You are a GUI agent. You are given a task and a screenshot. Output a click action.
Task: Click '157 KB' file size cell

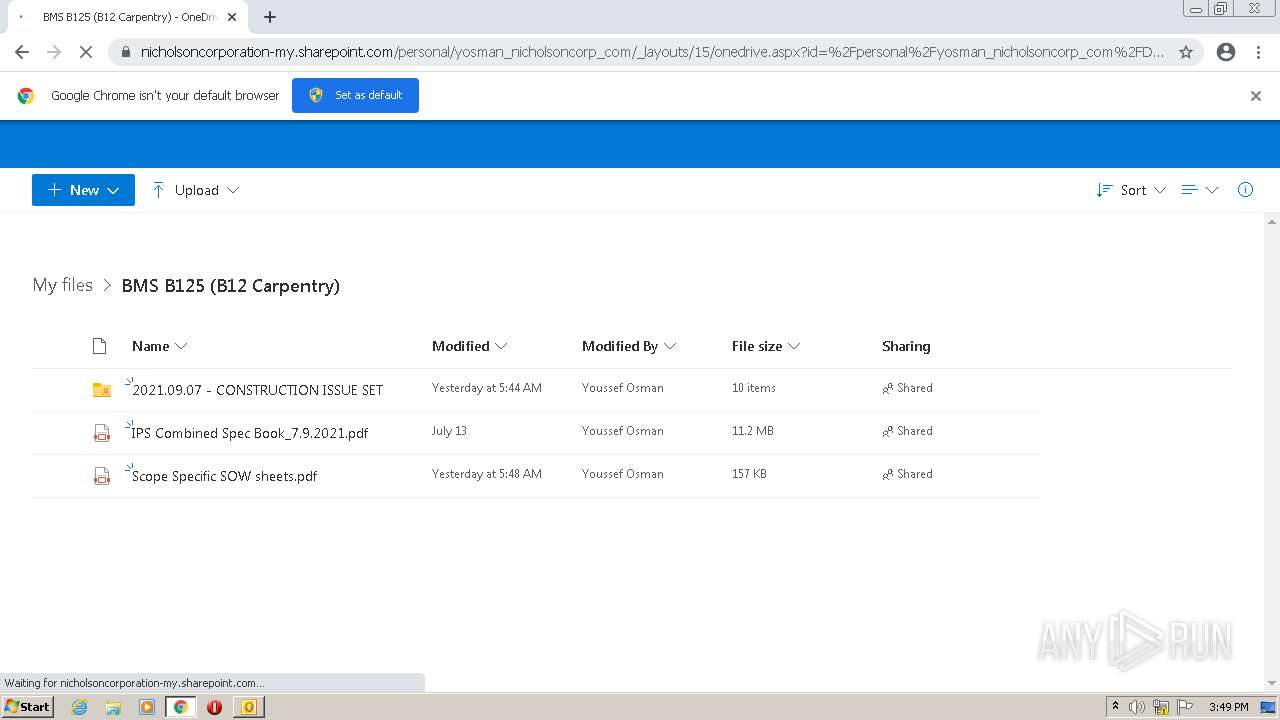click(x=749, y=474)
